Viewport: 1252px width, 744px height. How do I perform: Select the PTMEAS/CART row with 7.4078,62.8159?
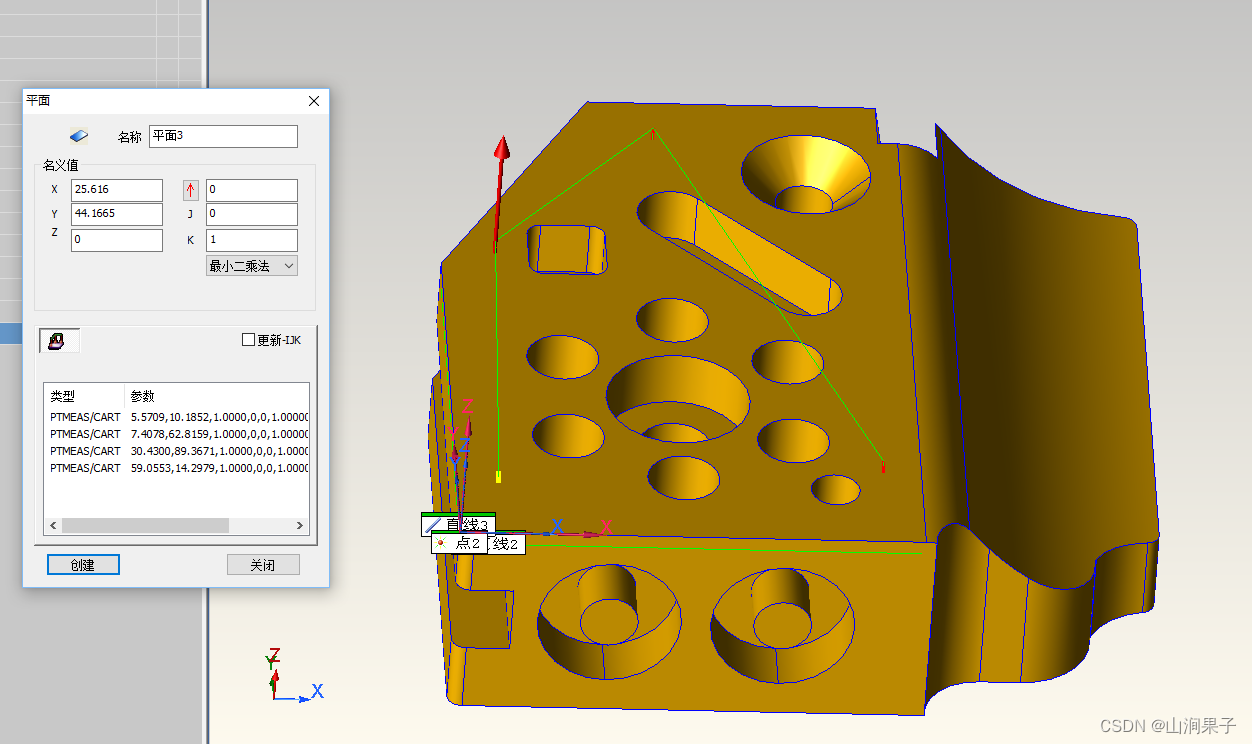(x=177, y=434)
